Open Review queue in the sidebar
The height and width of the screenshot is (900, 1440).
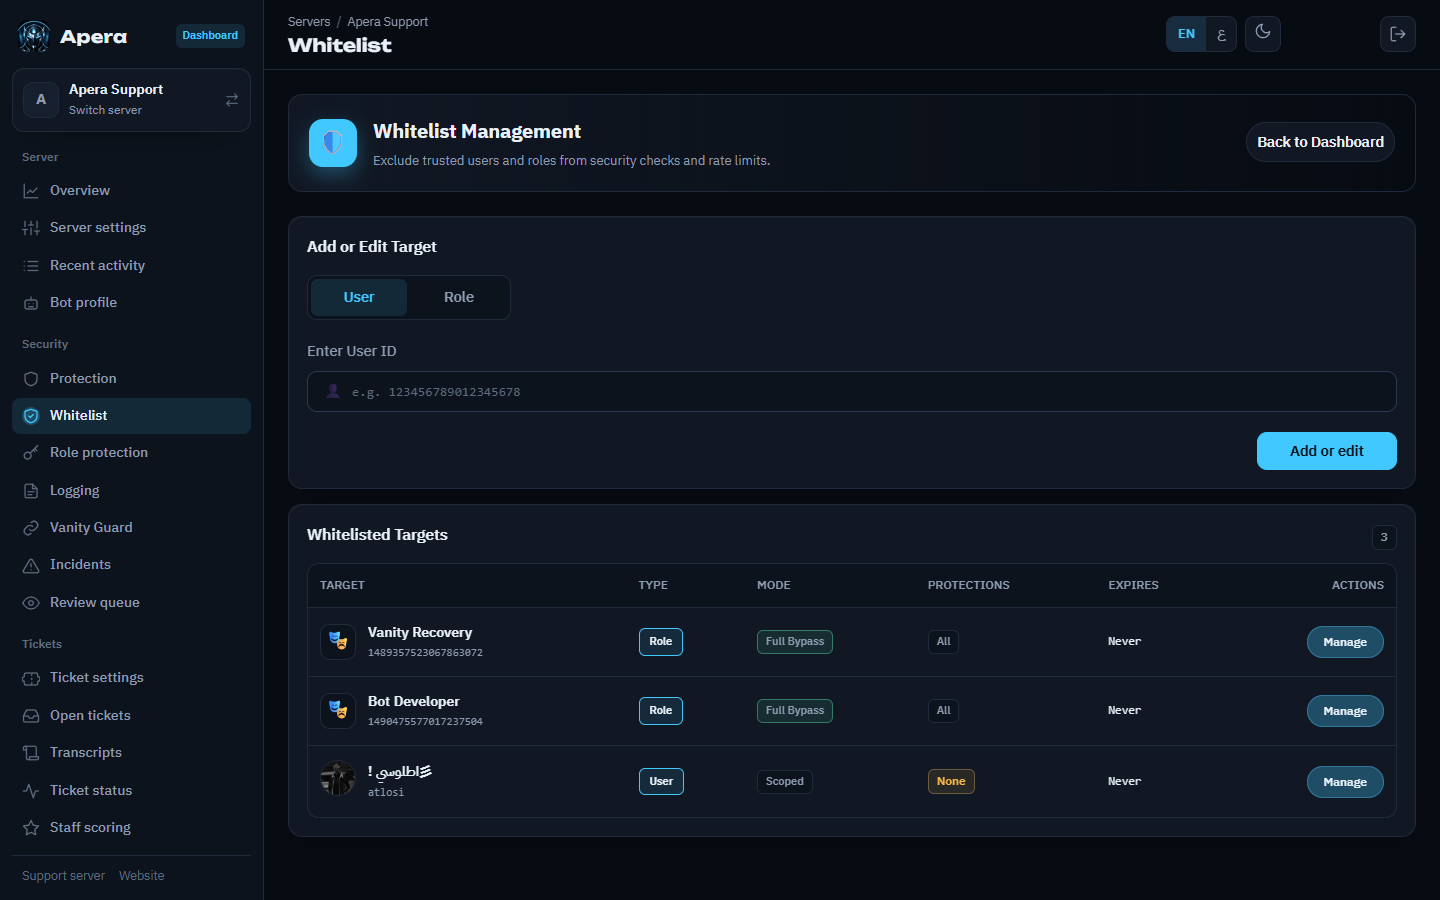[131, 603]
